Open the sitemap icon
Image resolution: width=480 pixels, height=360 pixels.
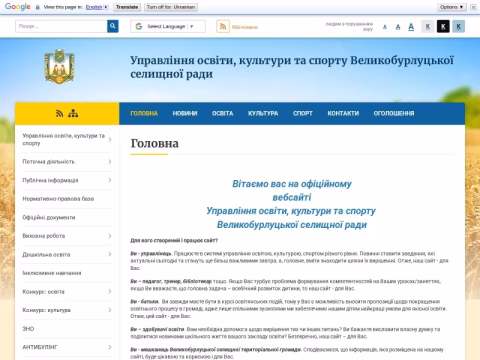(73, 114)
